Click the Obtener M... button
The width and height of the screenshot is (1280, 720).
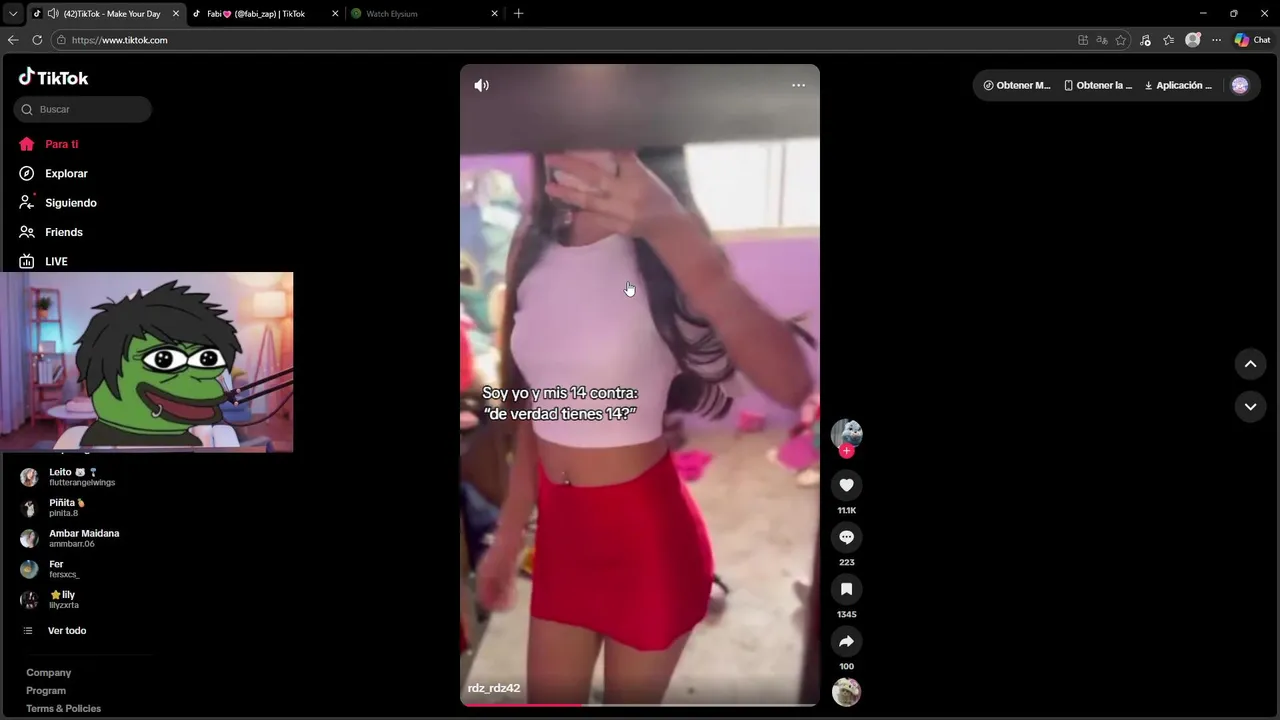[1017, 85]
